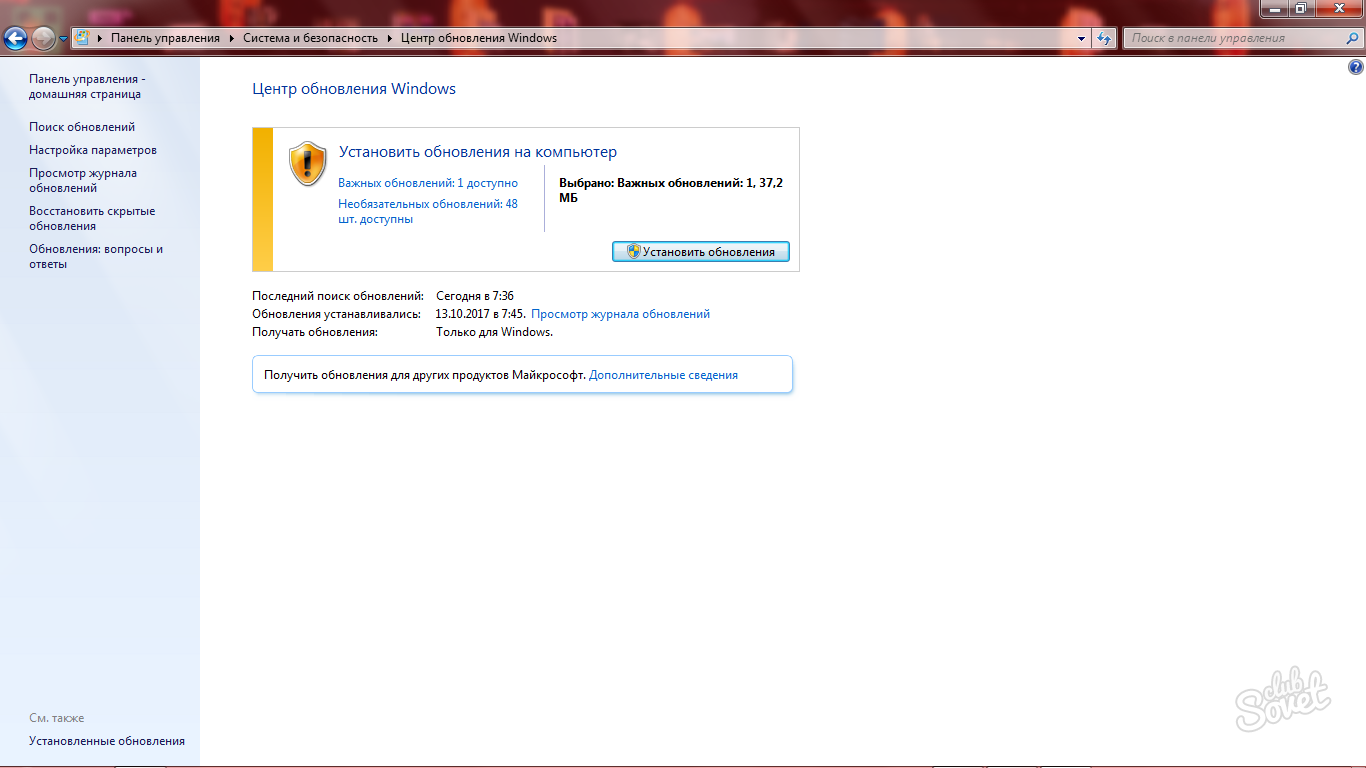Open 'Настройка параметров' in the sidebar
Screen dimensions: 1366x768
[x=93, y=150]
